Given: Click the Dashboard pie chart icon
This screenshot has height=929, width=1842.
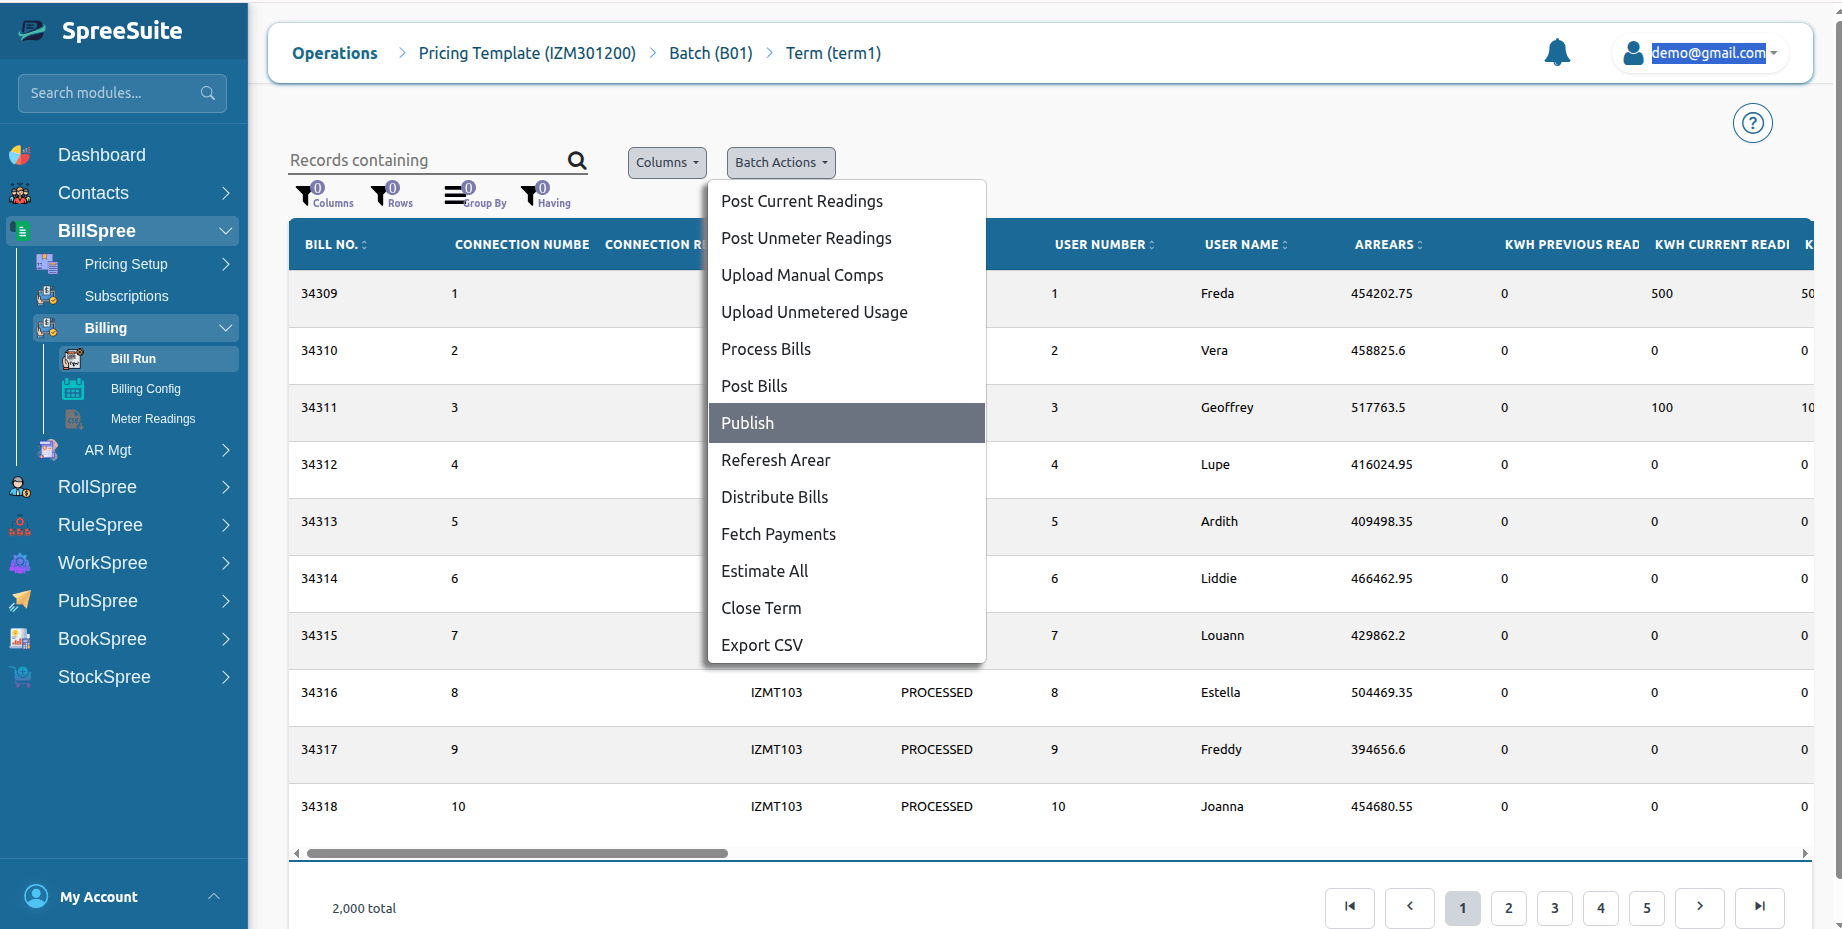Looking at the screenshot, I should coord(20,155).
